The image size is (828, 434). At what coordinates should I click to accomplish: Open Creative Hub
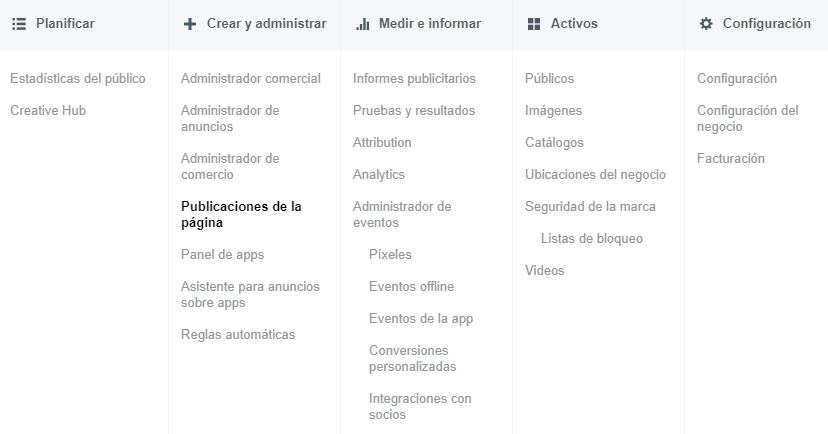coord(48,111)
